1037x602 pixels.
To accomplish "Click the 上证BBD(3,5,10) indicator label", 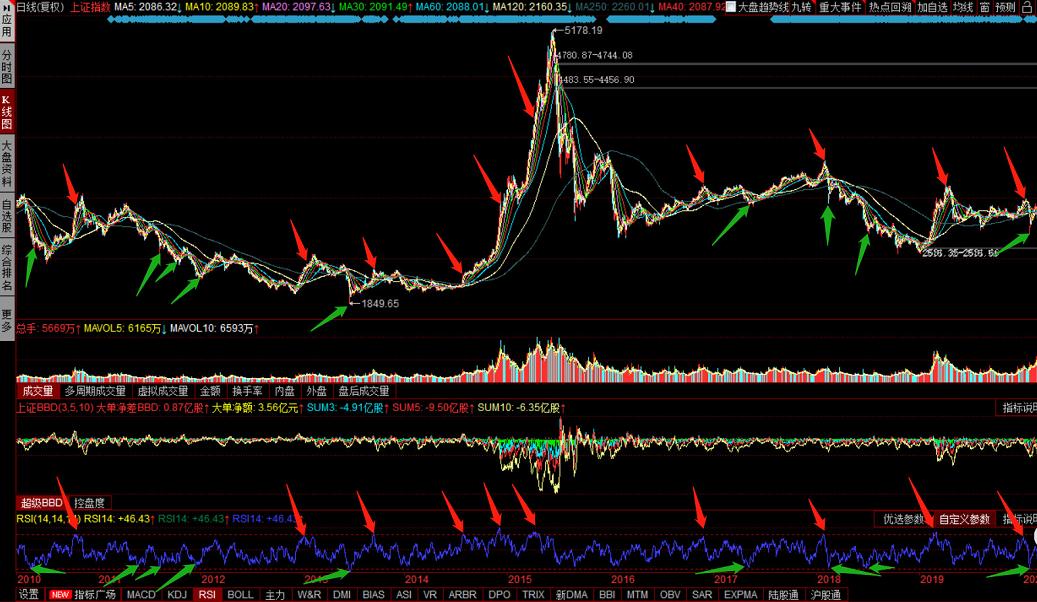I will click(56, 408).
